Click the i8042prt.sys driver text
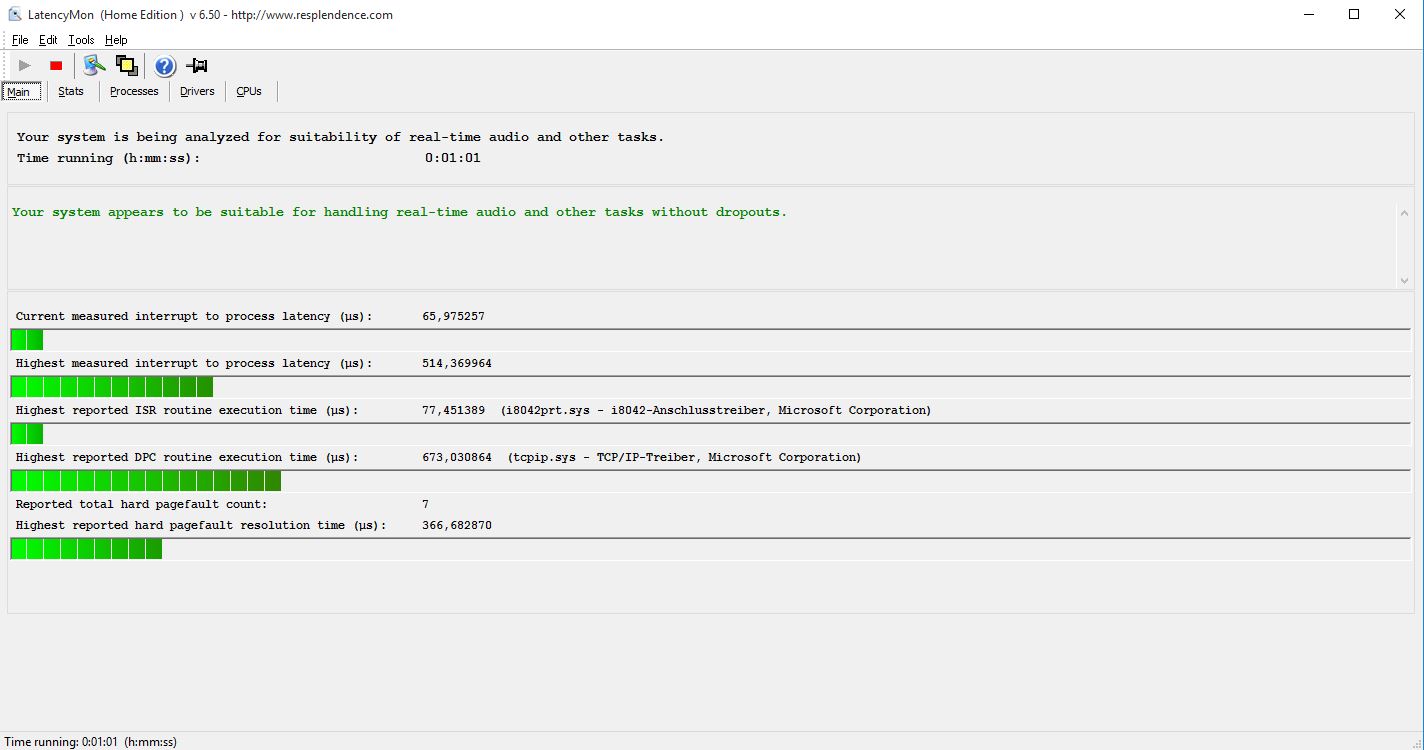The height and width of the screenshot is (750, 1424). pos(716,410)
